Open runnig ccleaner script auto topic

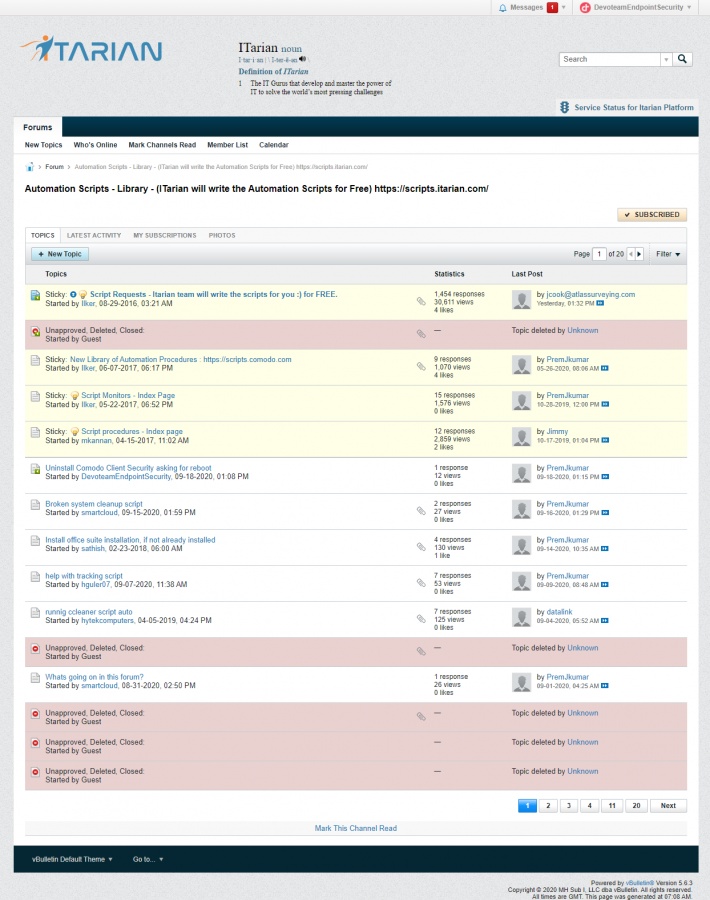pos(89,612)
